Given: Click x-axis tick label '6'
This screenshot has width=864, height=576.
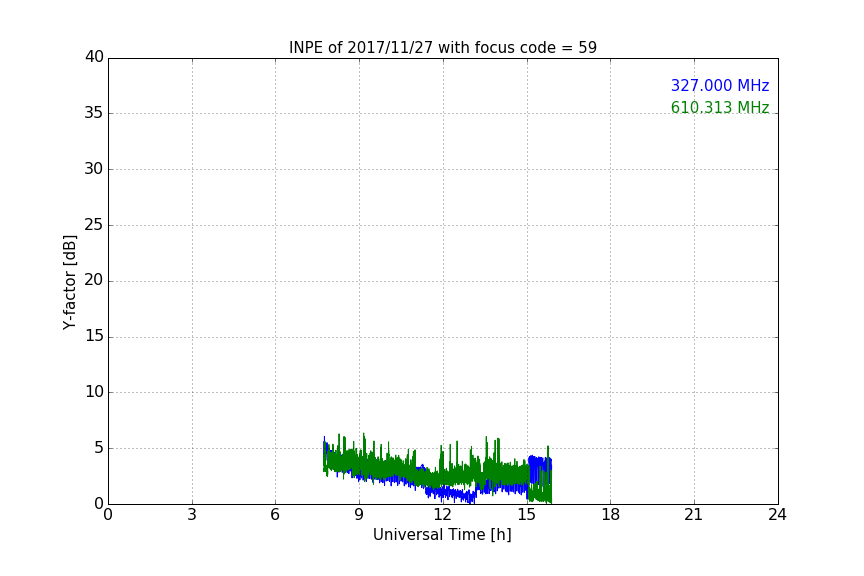Looking at the screenshot, I should click(x=275, y=515).
